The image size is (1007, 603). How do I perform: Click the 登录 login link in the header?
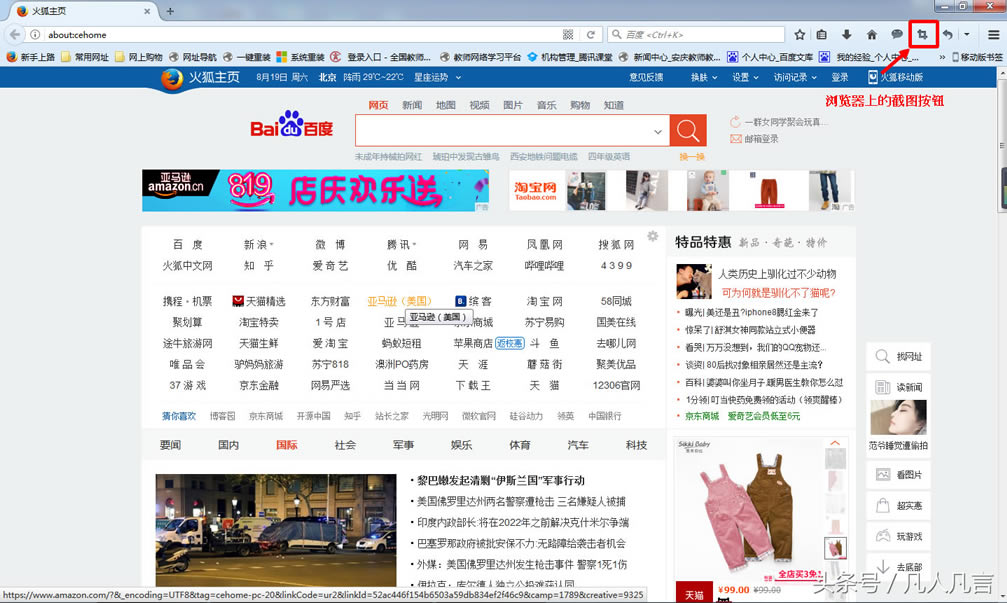point(840,77)
